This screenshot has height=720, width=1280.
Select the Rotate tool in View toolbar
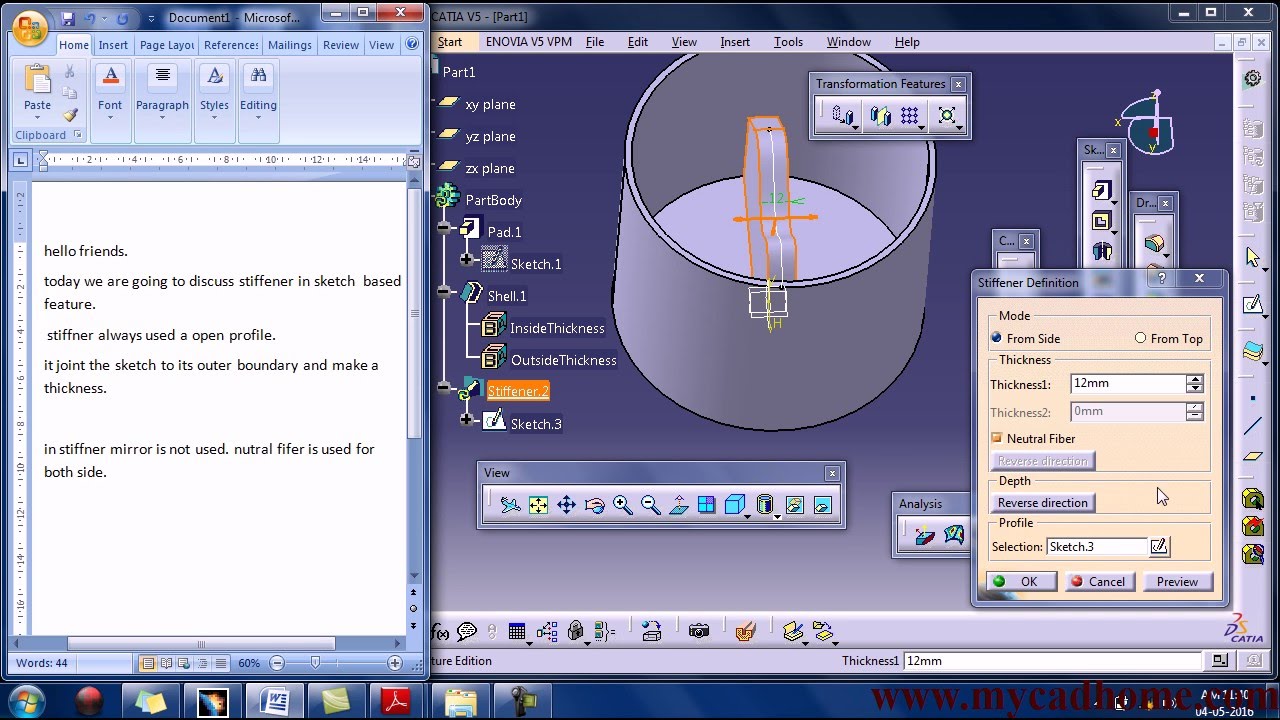coord(594,506)
